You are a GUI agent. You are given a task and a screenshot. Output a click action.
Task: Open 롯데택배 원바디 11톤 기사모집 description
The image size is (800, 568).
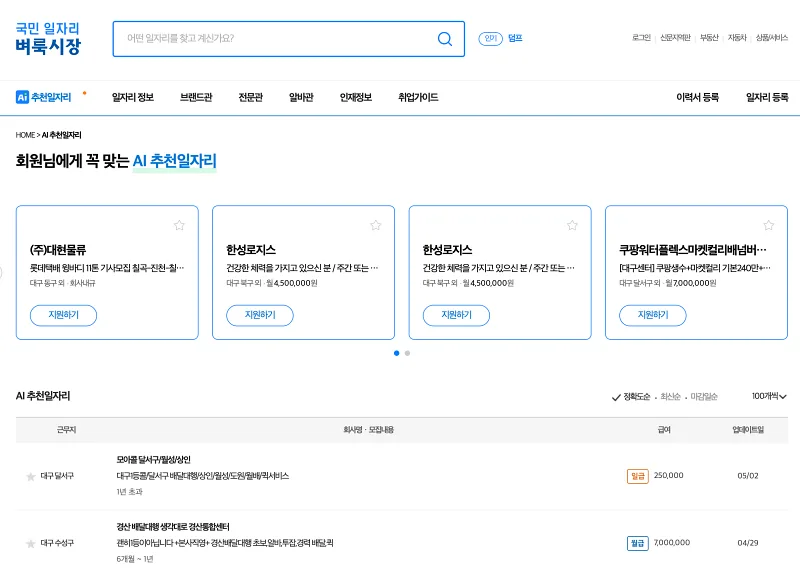click(107, 268)
